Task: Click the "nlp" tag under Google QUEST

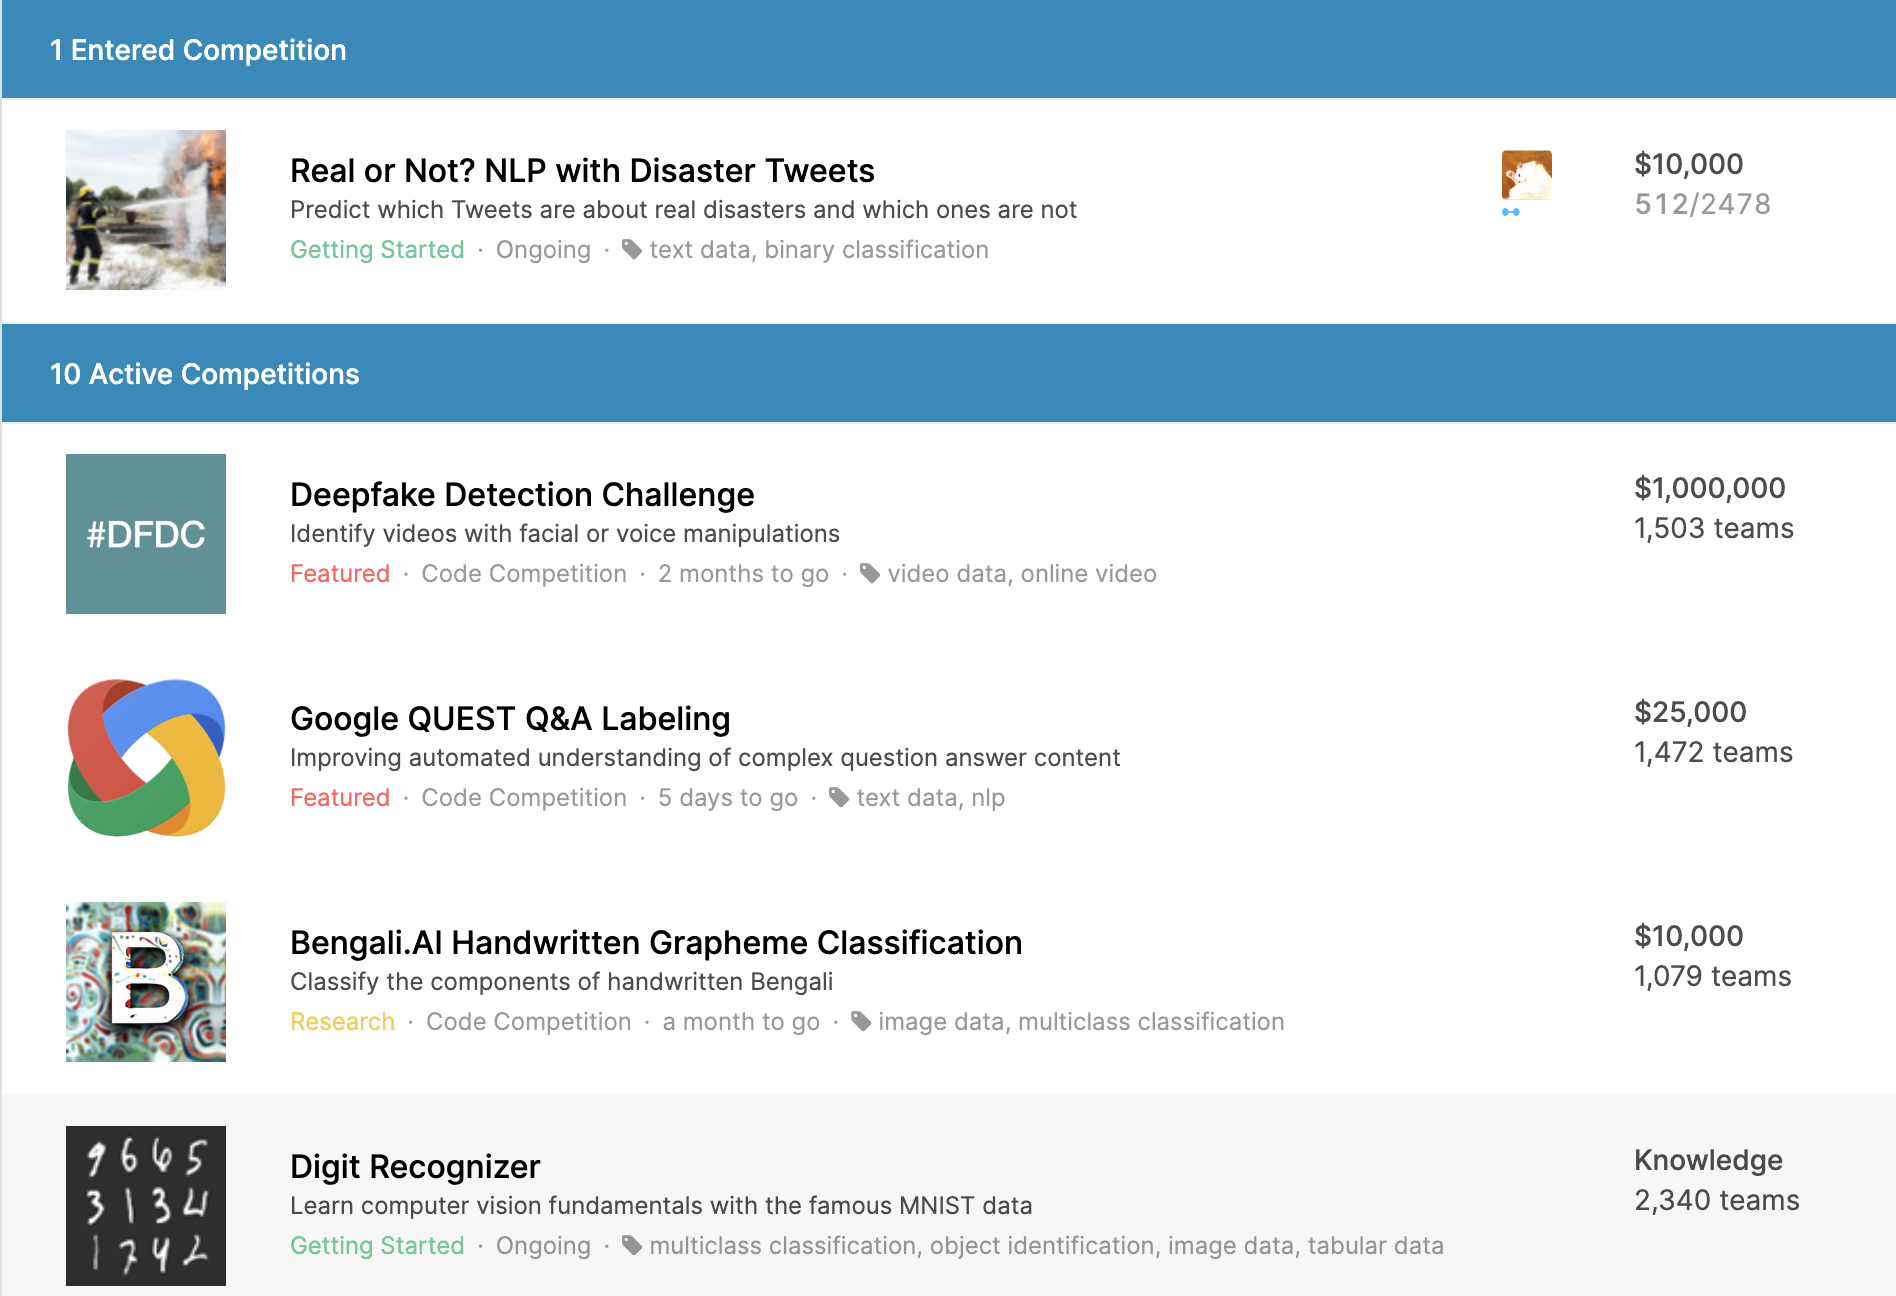Action: (988, 798)
